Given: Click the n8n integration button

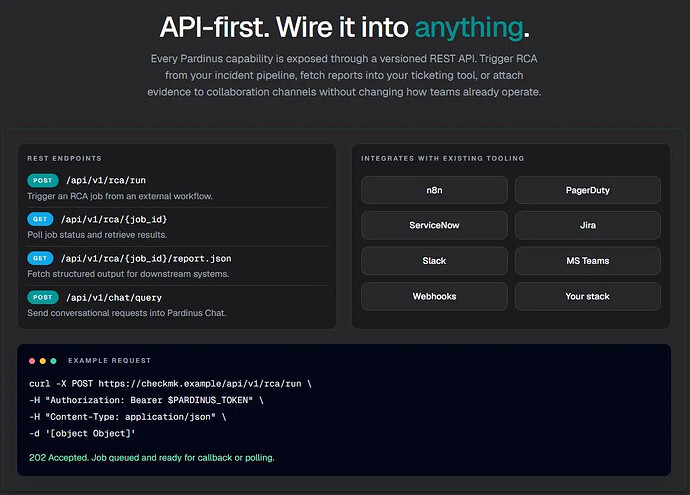Looking at the screenshot, I should (x=434, y=190).
